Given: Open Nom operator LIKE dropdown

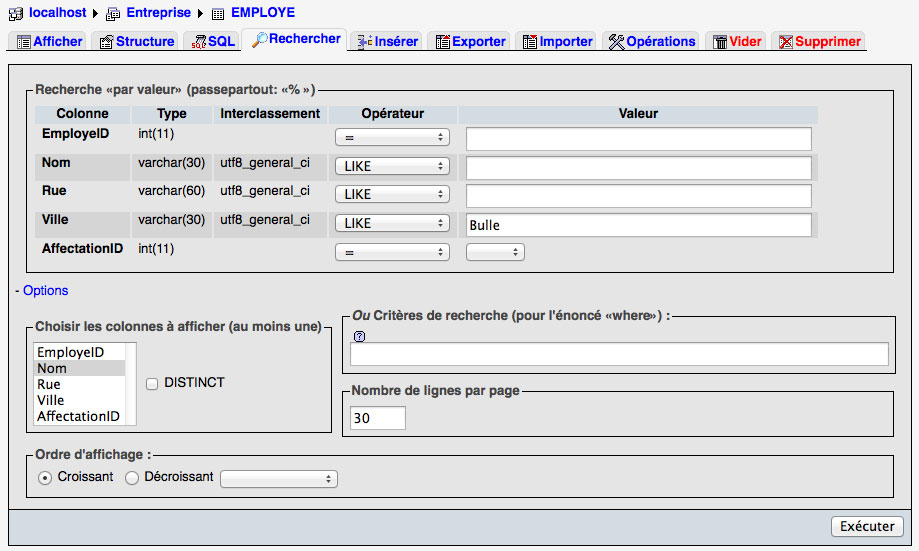Looking at the screenshot, I should point(392,166).
